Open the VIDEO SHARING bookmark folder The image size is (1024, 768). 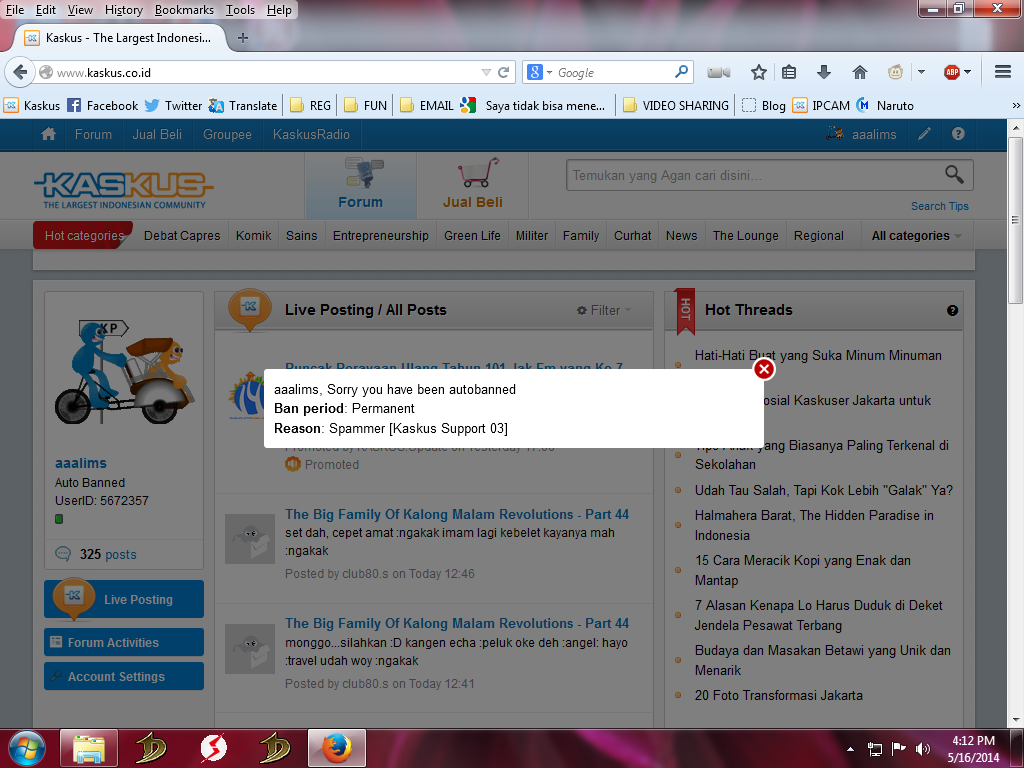pos(676,105)
